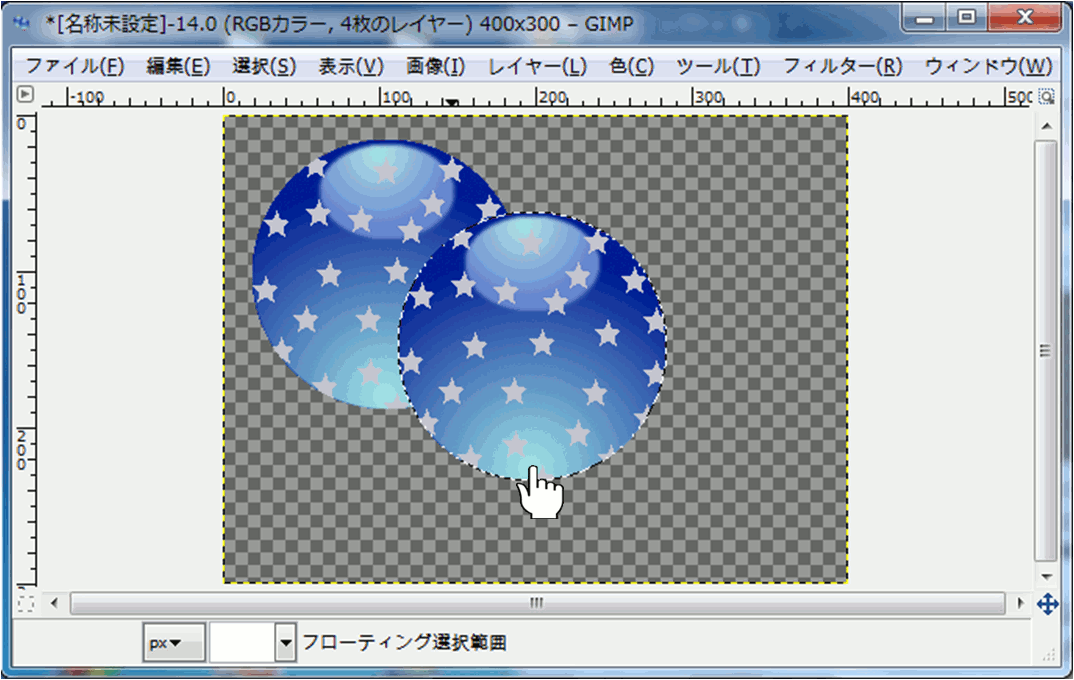Open the navigation preview cross-arrow icon

[1047, 603]
